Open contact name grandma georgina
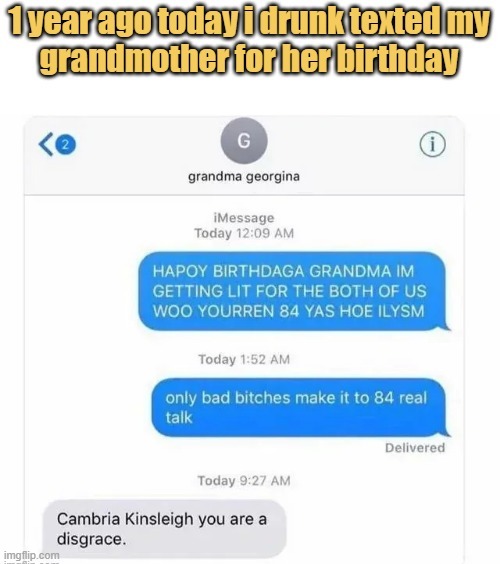 tap(244, 177)
